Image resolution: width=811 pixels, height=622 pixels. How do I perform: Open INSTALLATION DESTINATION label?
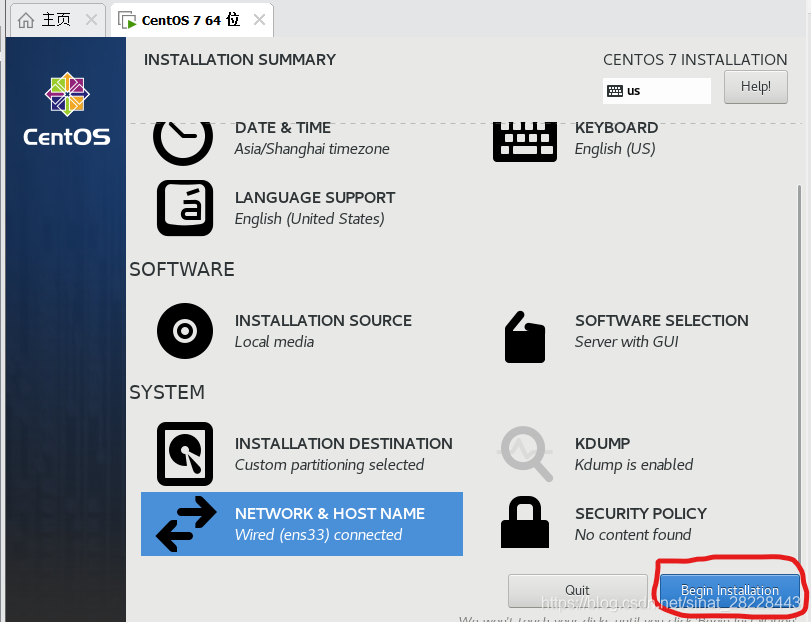pyautogui.click(x=344, y=444)
